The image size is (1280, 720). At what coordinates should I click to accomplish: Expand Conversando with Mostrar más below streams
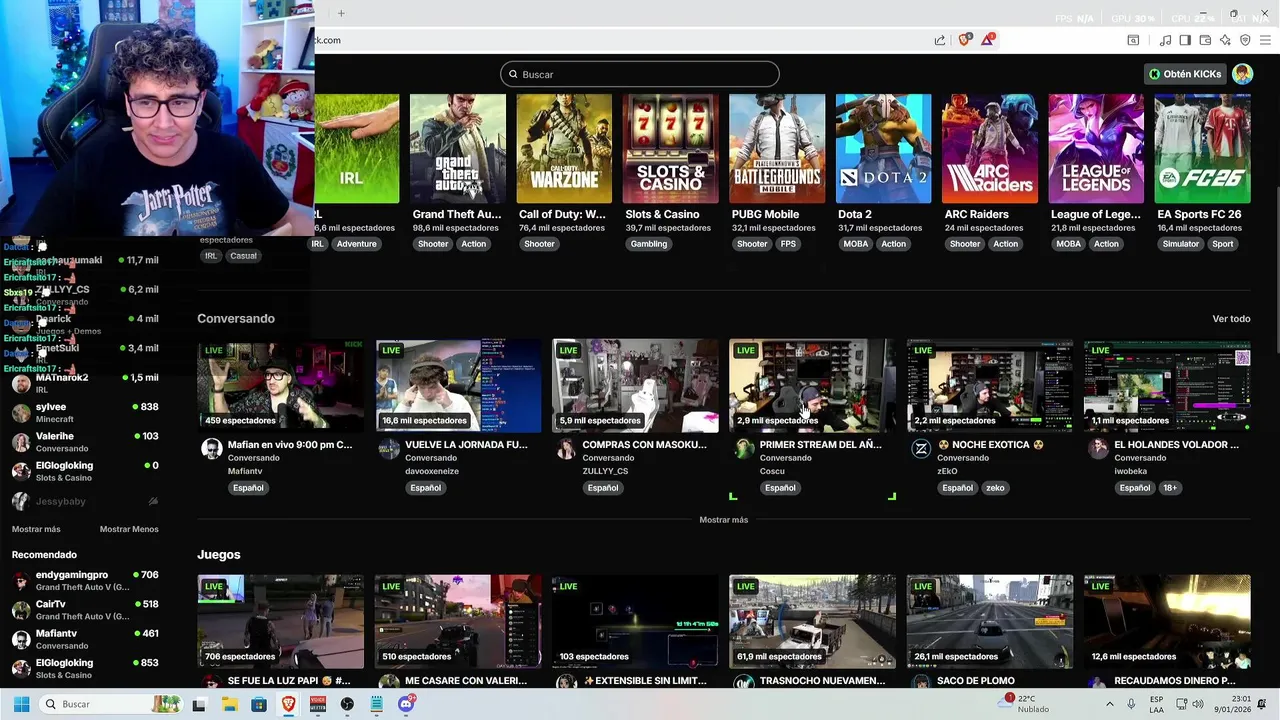(724, 520)
